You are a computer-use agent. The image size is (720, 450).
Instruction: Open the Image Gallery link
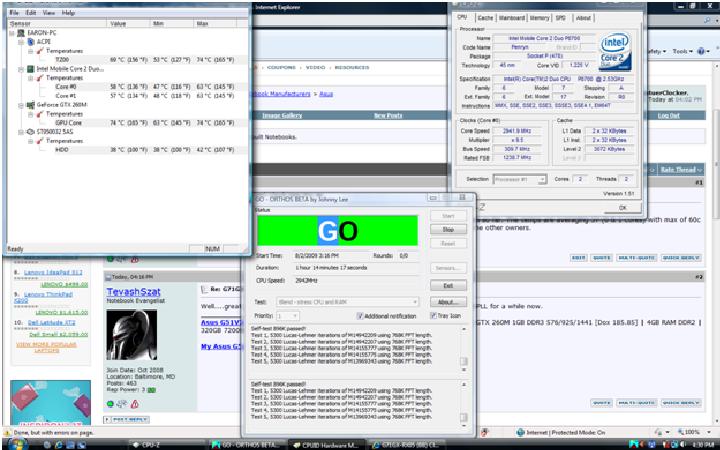tap(282, 115)
